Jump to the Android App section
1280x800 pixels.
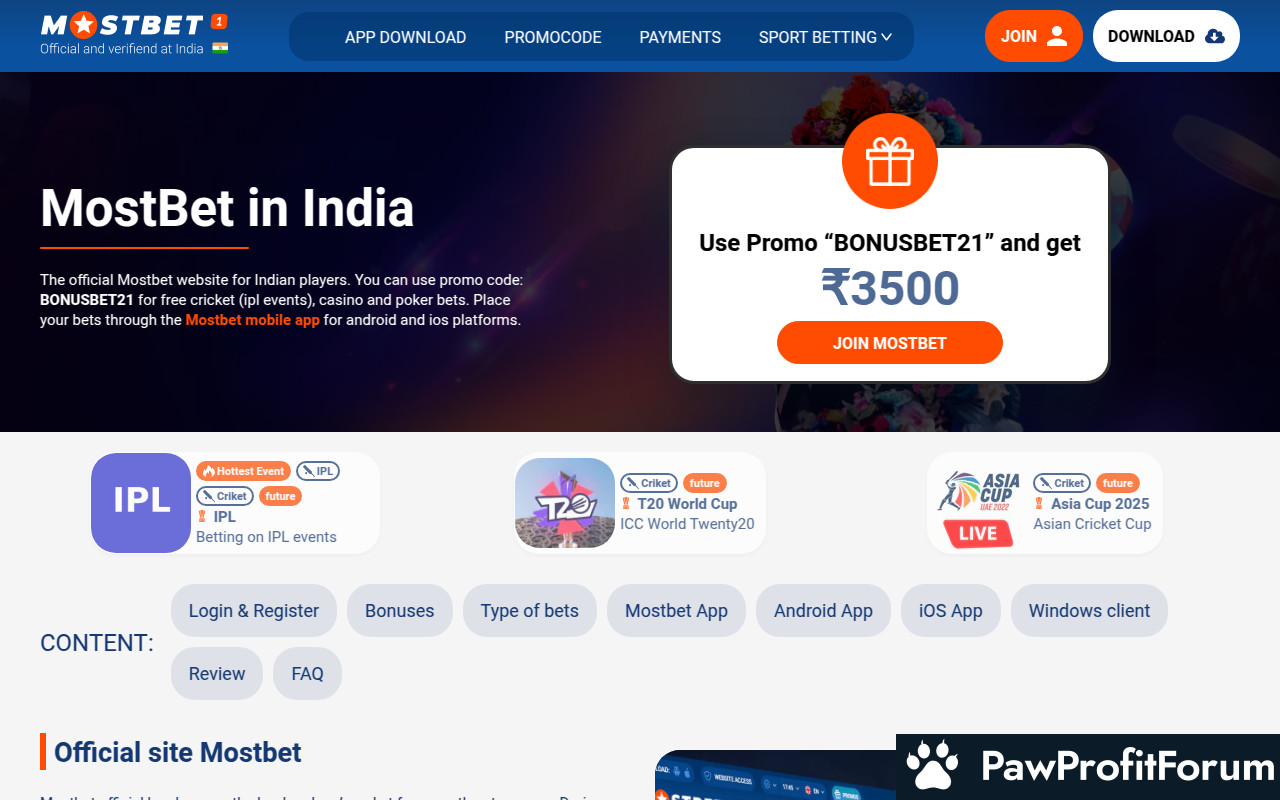tap(823, 611)
